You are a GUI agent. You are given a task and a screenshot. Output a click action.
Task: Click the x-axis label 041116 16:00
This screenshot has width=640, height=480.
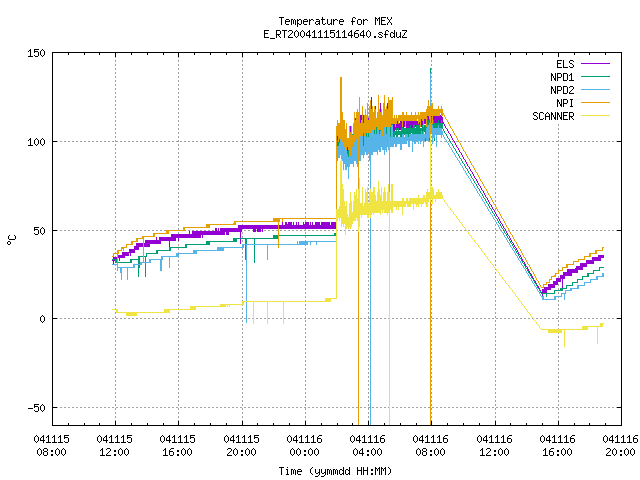point(558,446)
